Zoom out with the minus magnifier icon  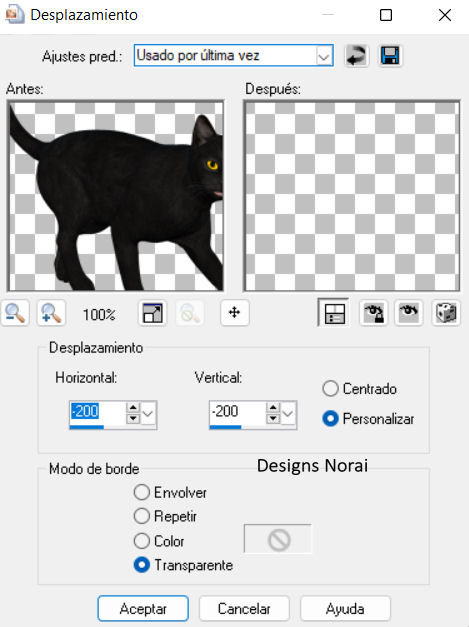(x=15, y=313)
